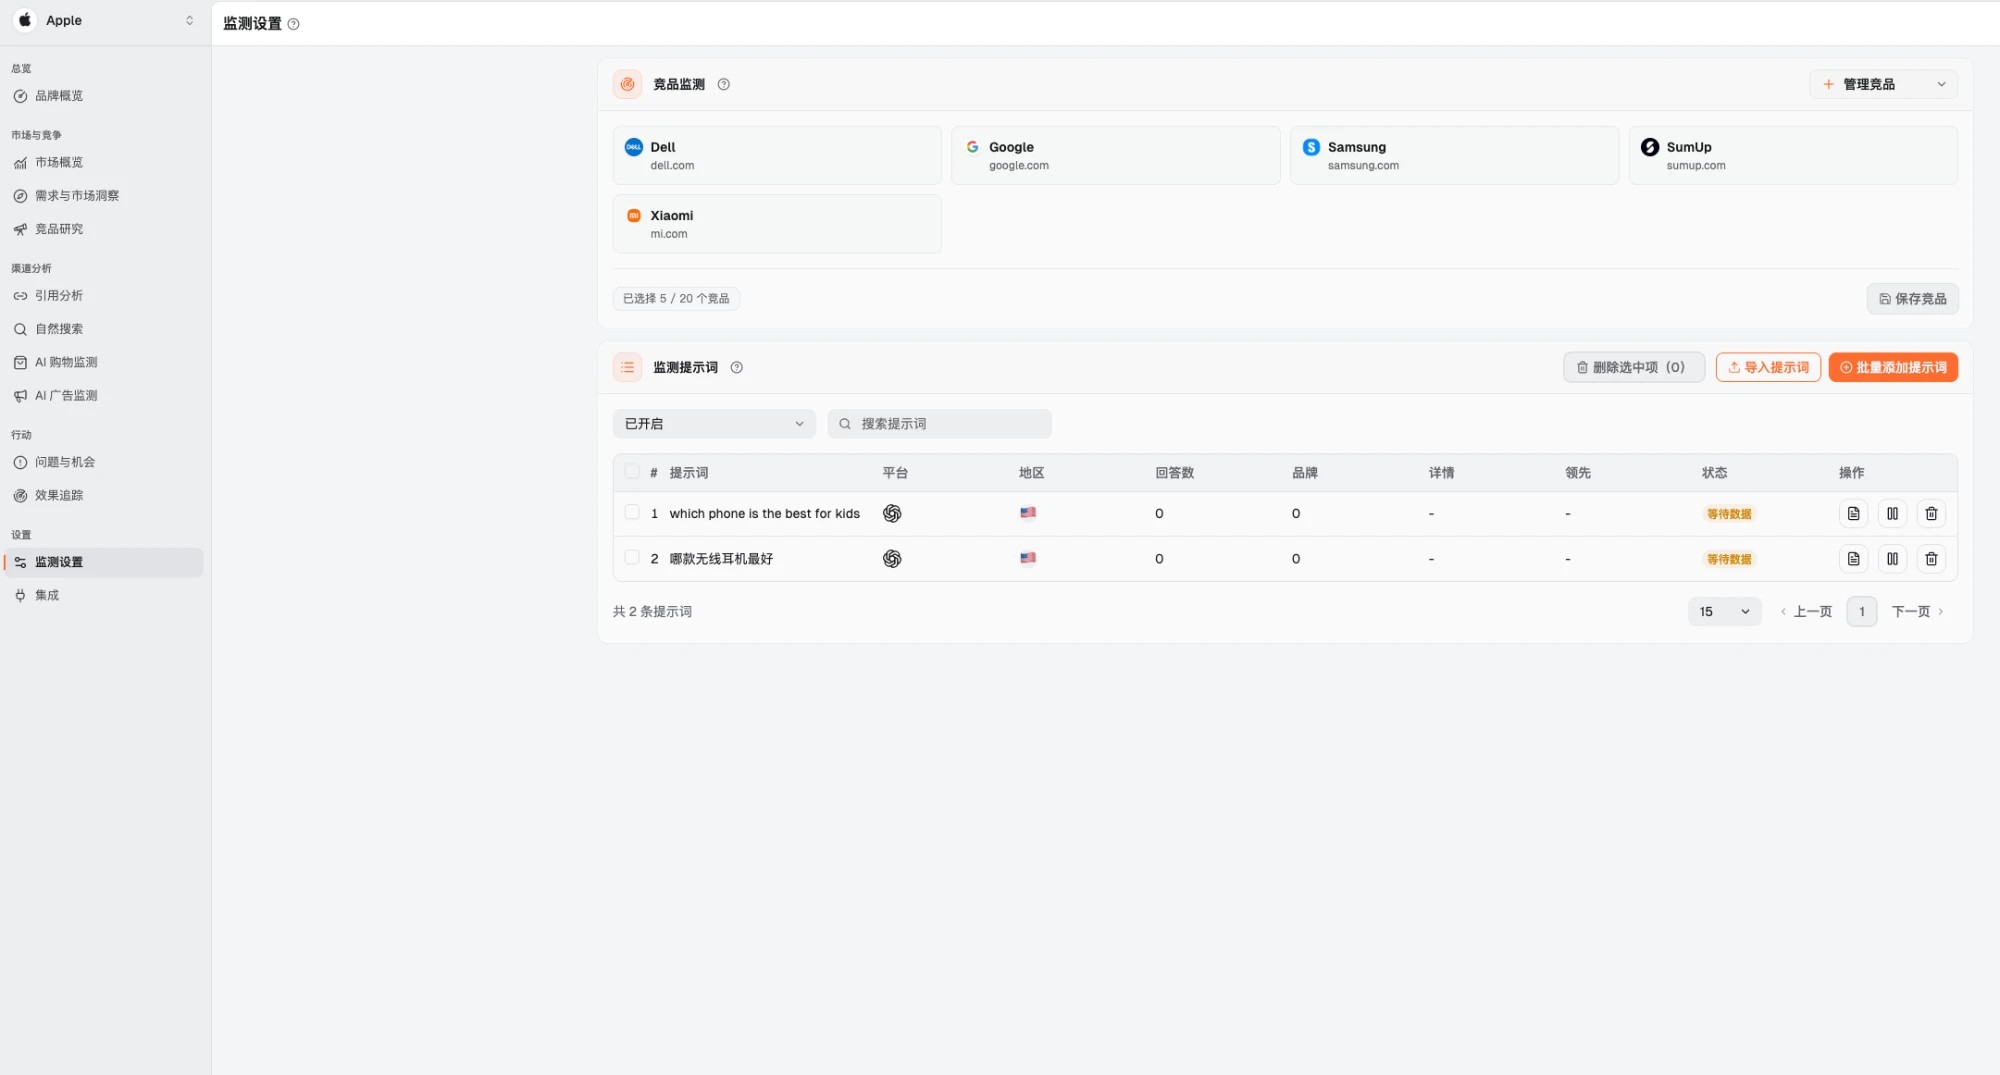Image resolution: width=2000 pixels, height=1075 pixels.
Task: Go to 上一页 in pagination
Action: click(1806, 611)
